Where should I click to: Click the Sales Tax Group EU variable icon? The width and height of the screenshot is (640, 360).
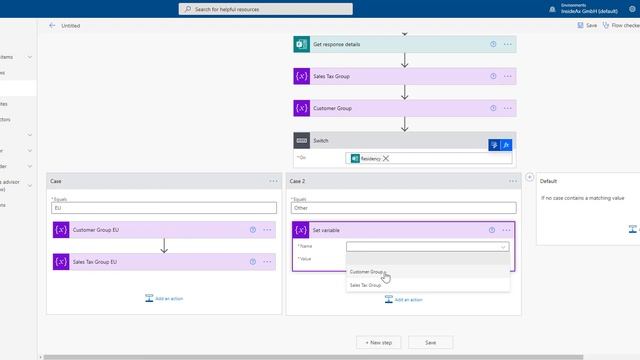tap(61, 262)
